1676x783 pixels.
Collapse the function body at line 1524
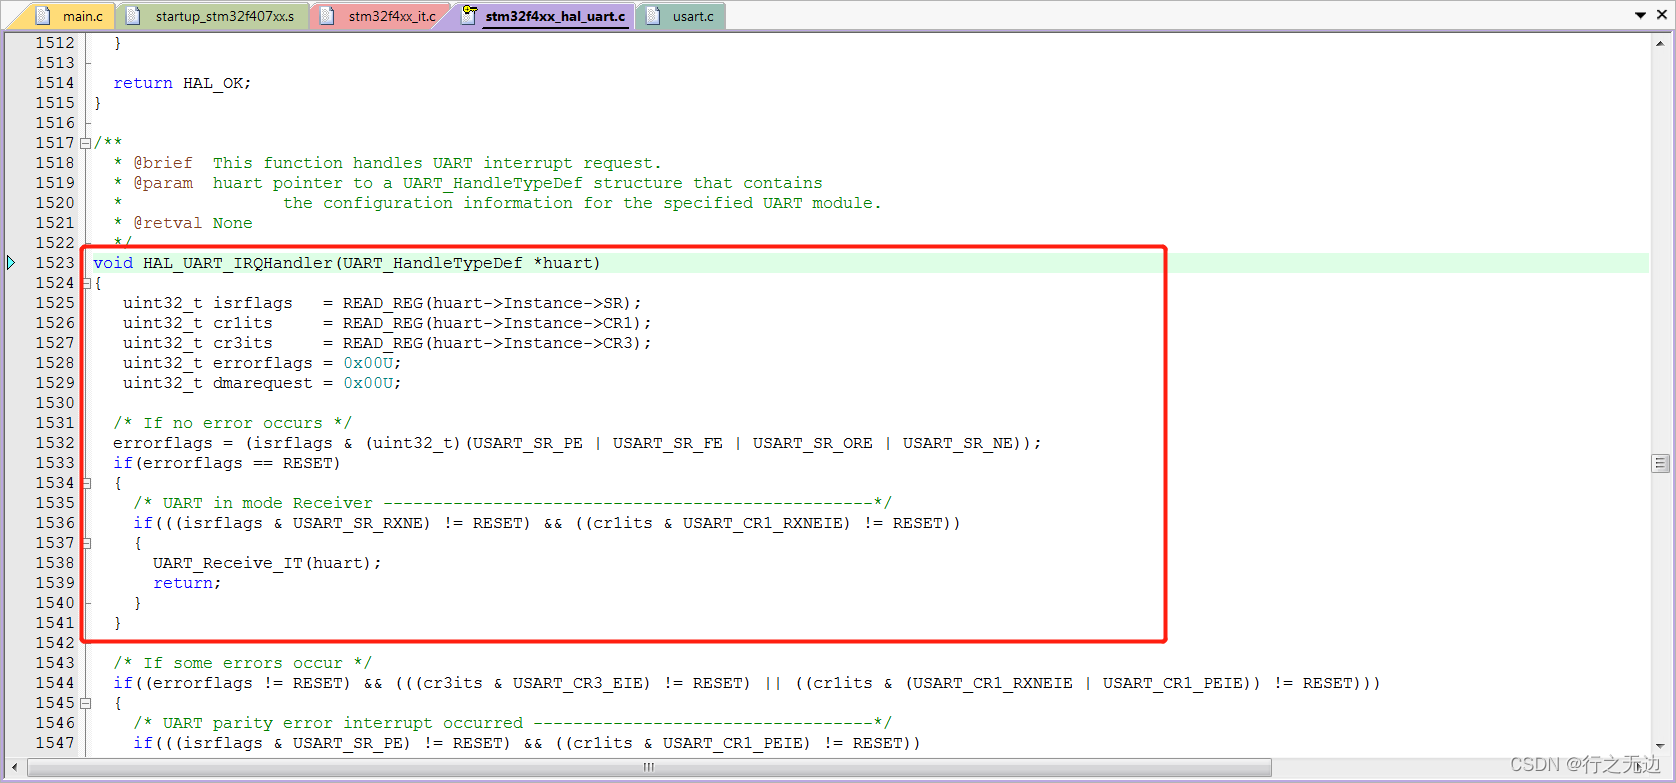tap(86, 283)
